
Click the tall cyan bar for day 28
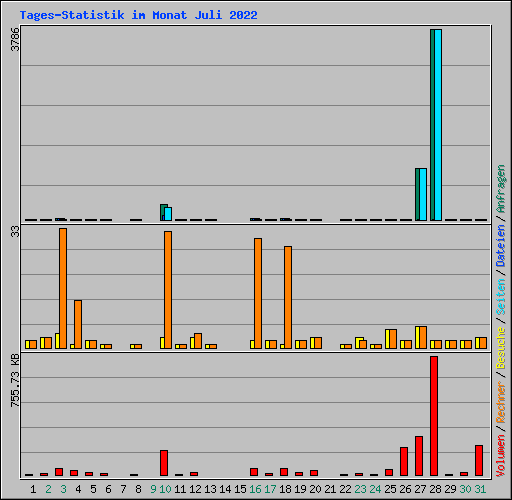coord(438,125)
